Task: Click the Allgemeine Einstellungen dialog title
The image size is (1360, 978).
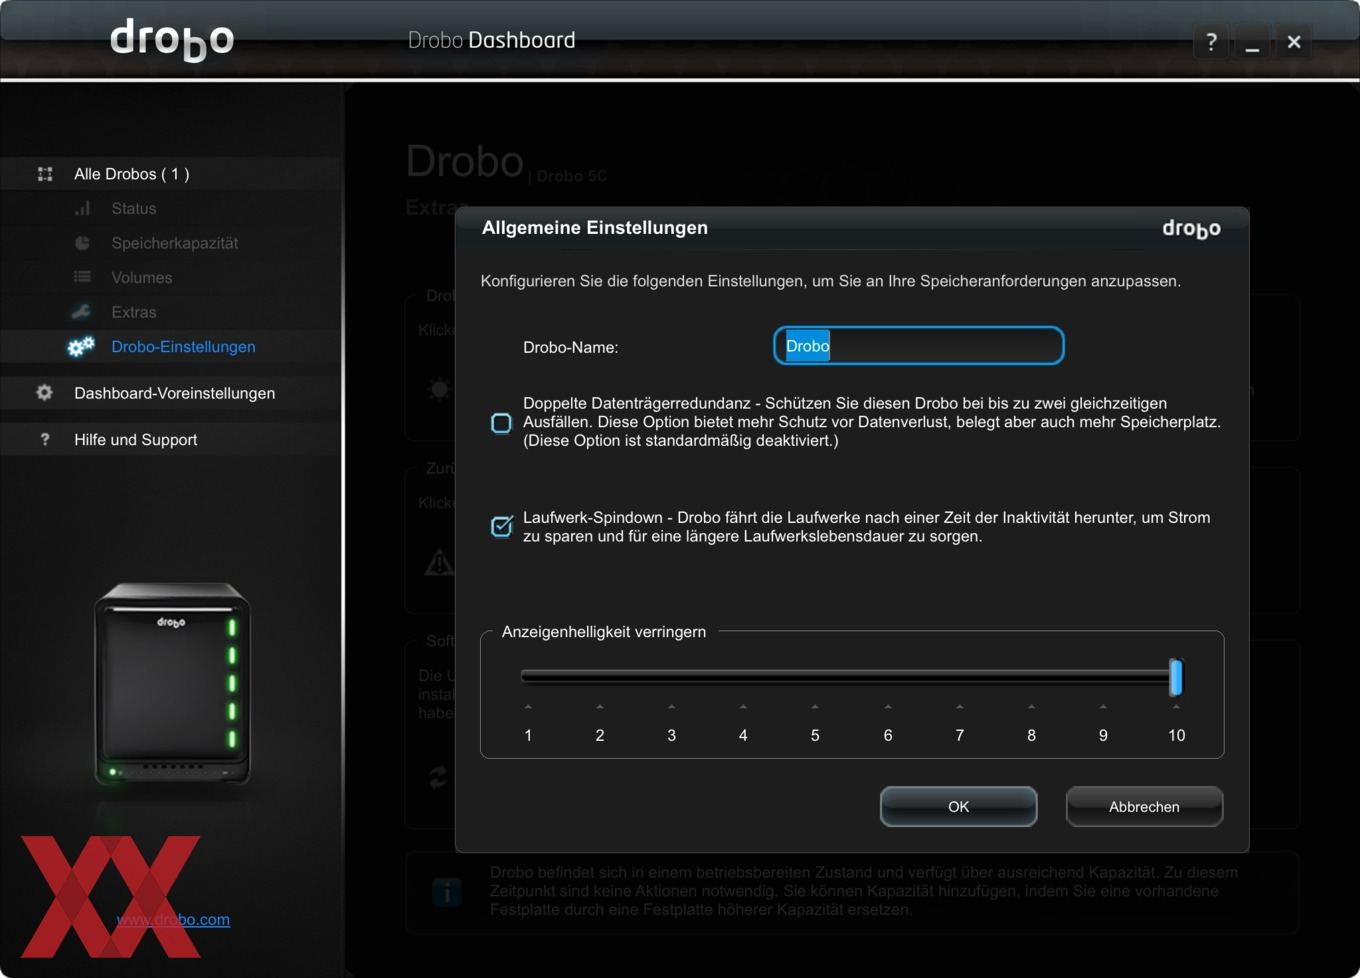Action: click(x=595, y=228)
